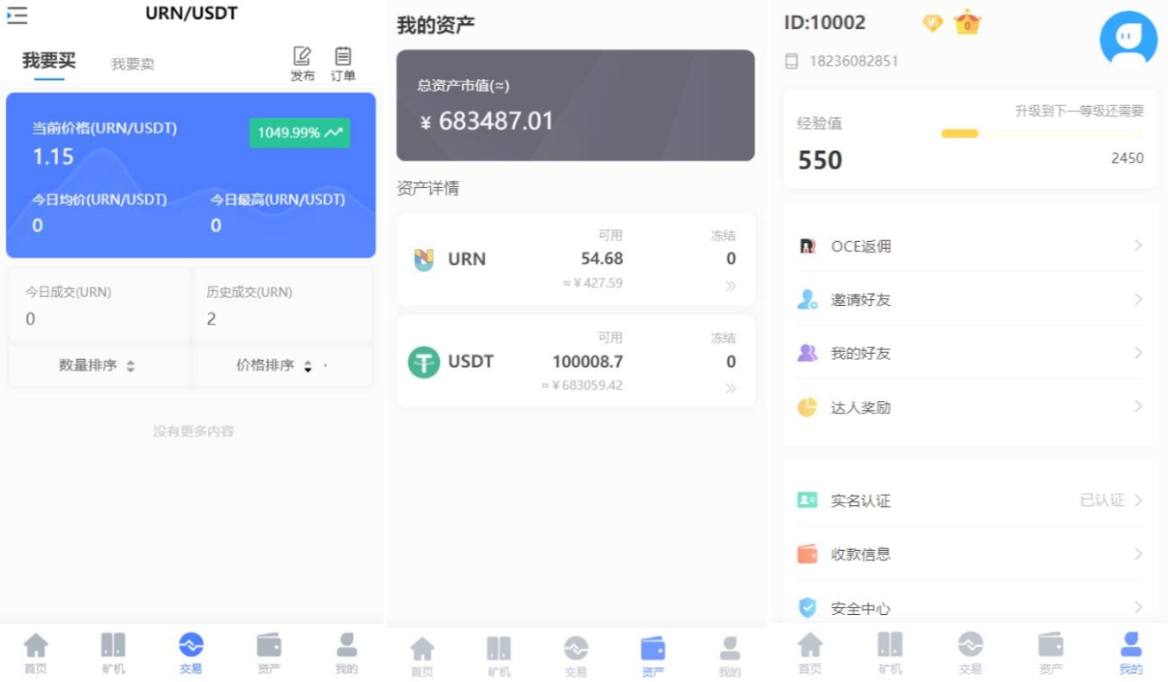This screenshot has width=1168, height=682.
Task: Open 资产 assets in trading screen nav
Action: coord(269,653)
